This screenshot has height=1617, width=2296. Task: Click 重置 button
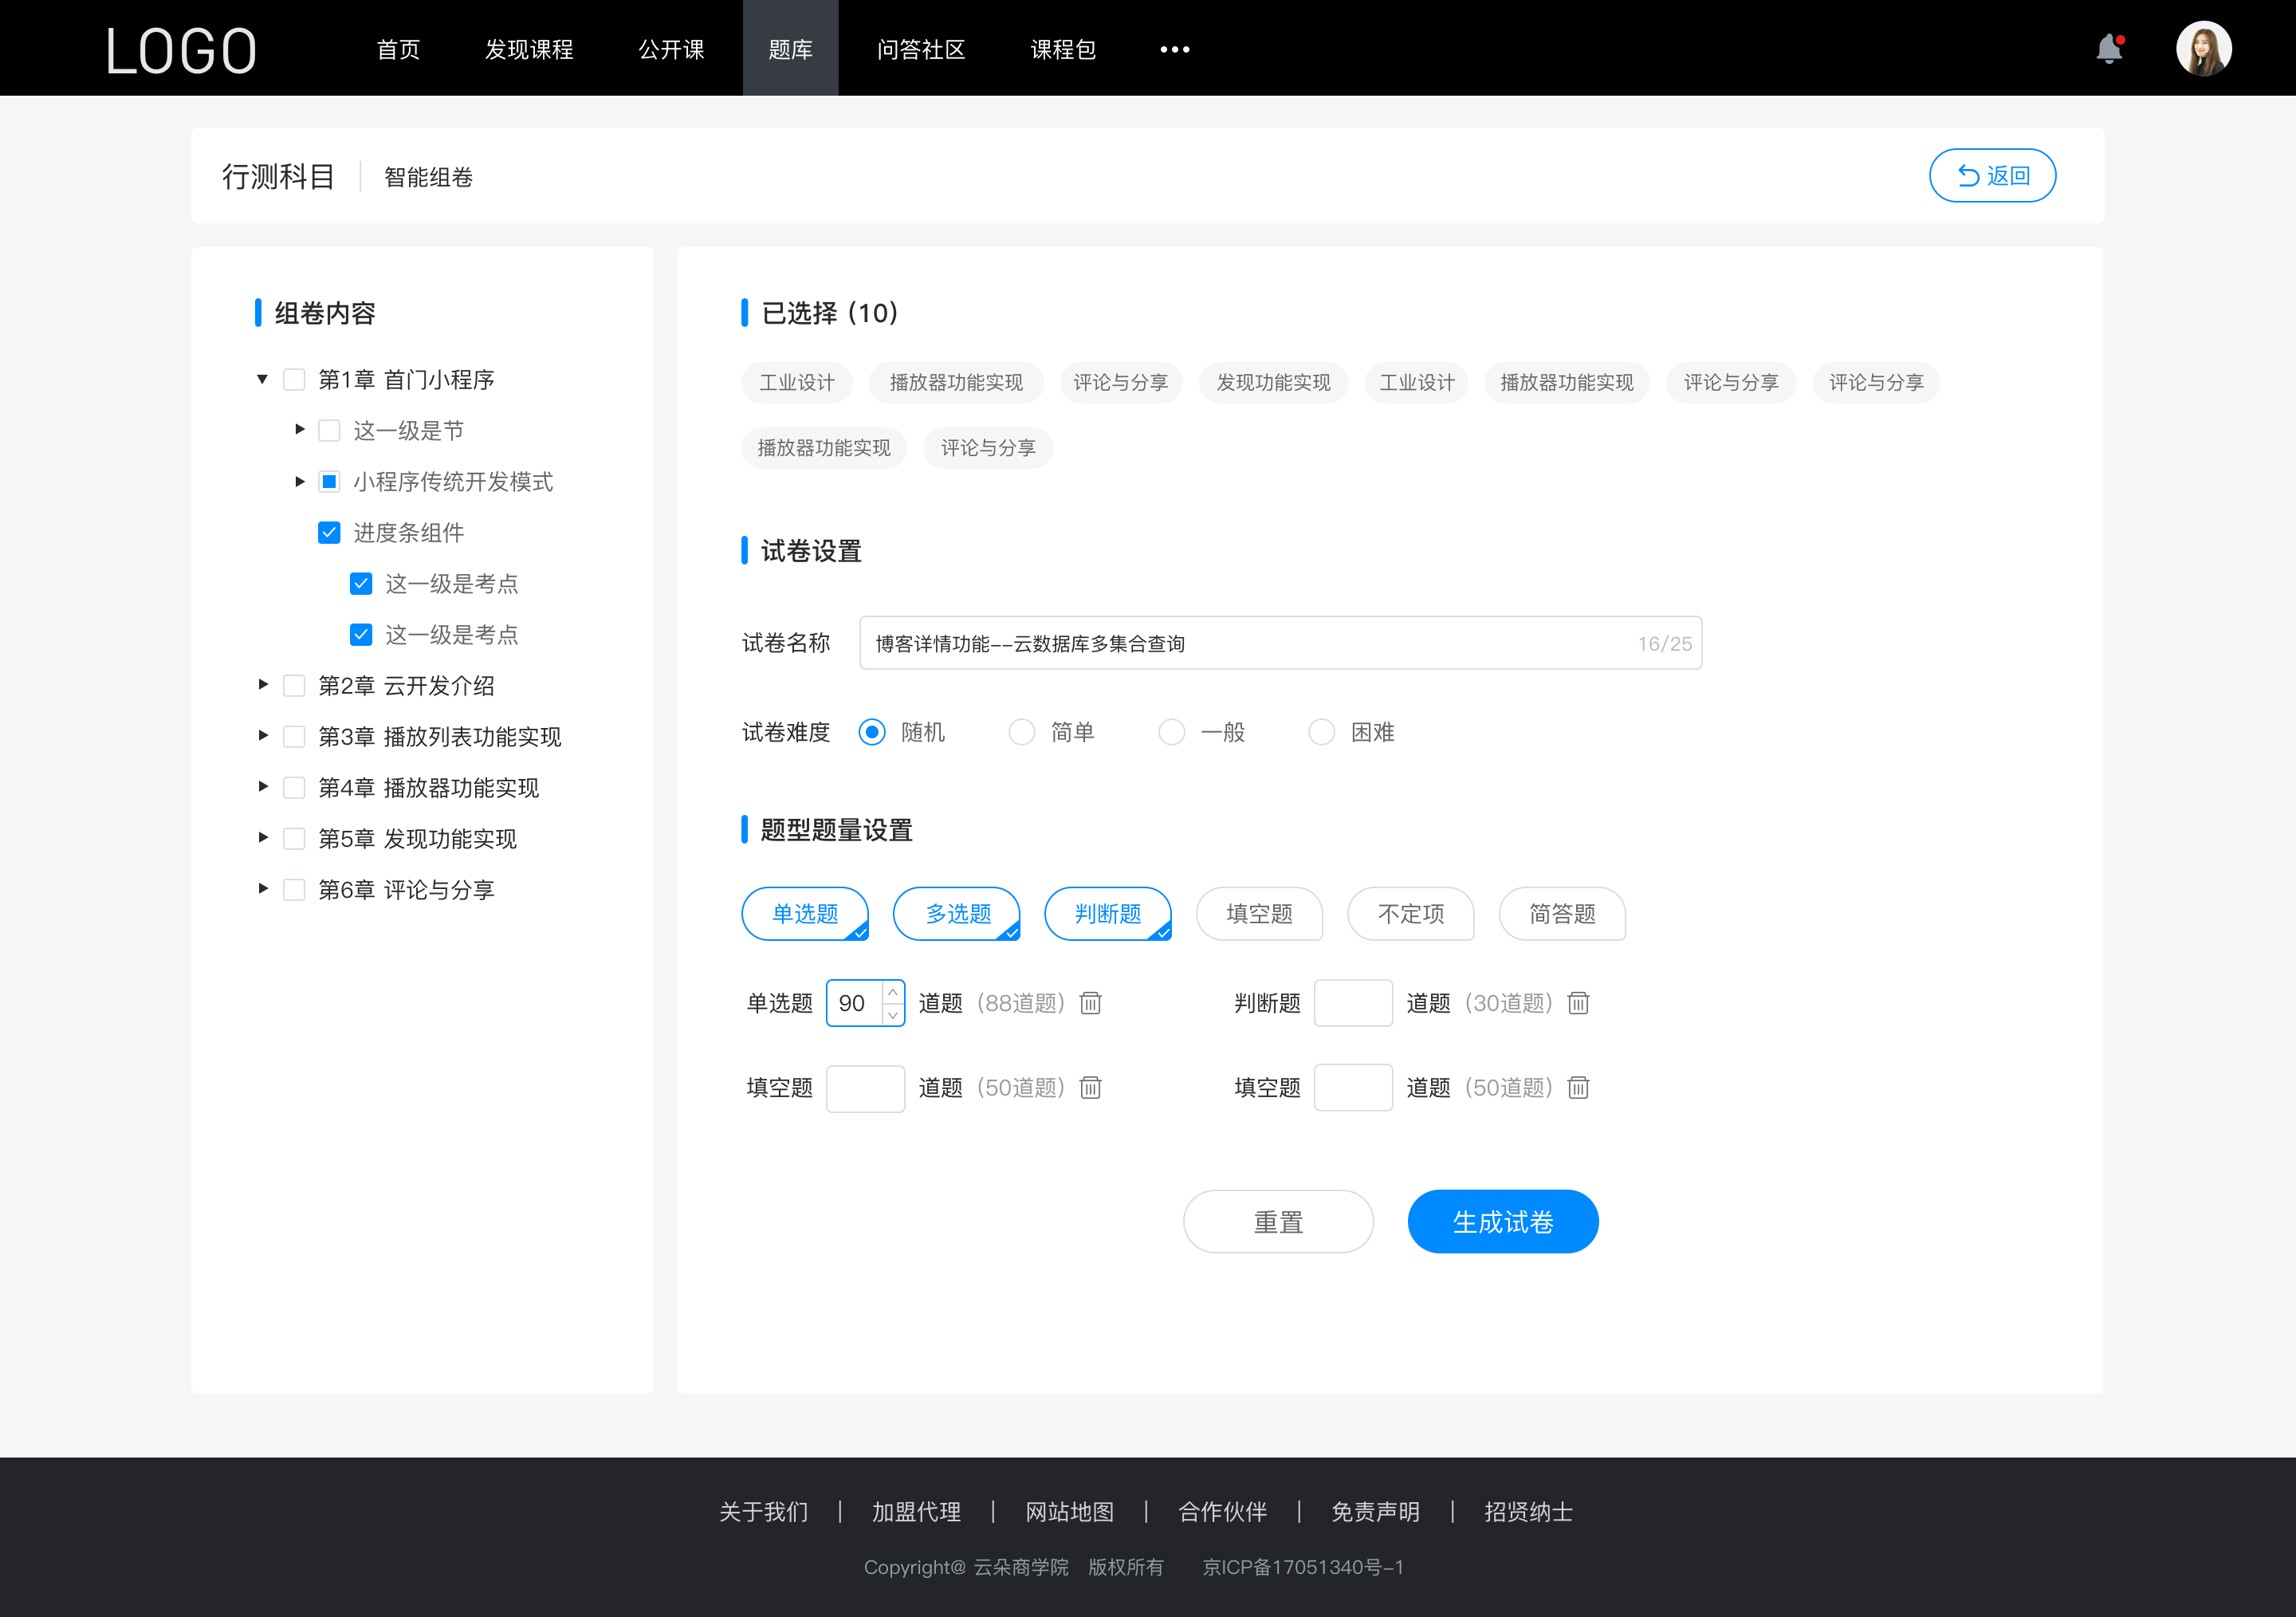[1276, 1220]
